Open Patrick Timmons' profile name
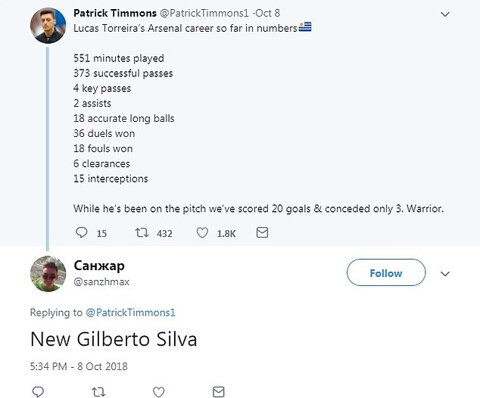This screenshot has height=398, width=480. (x=115, y=13)
